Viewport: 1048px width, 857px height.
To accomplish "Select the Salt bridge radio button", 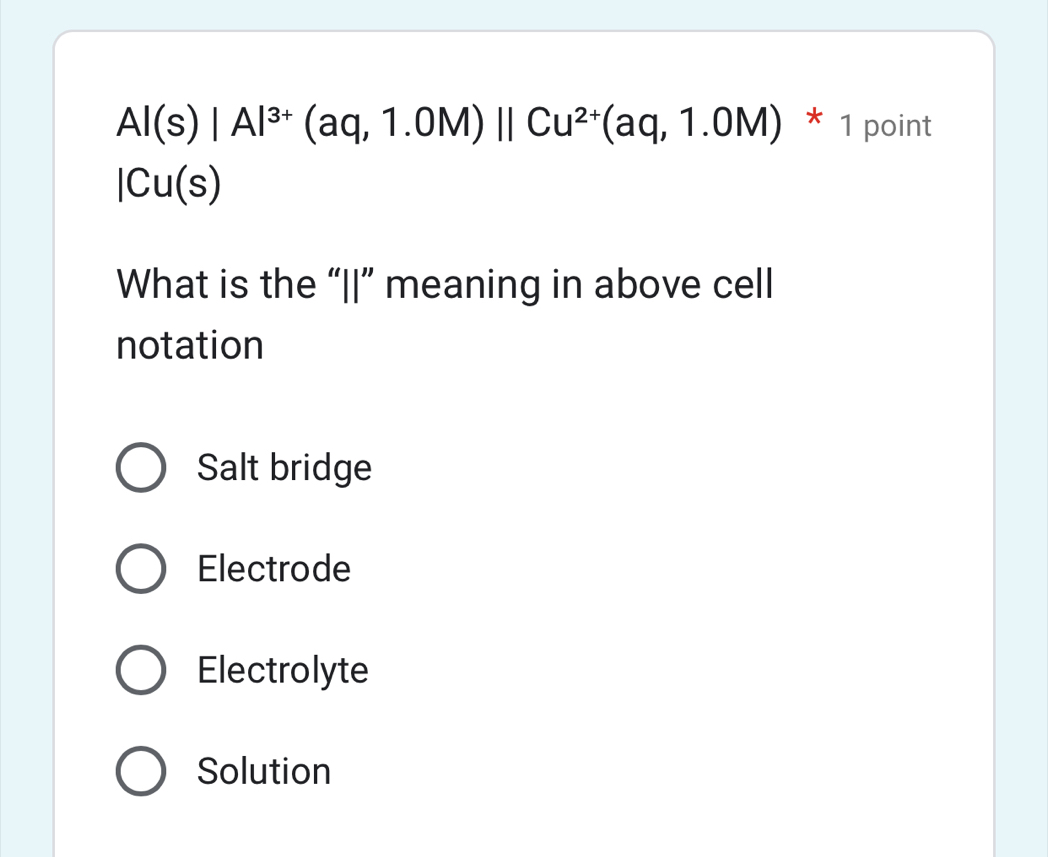I will [141, 468].
